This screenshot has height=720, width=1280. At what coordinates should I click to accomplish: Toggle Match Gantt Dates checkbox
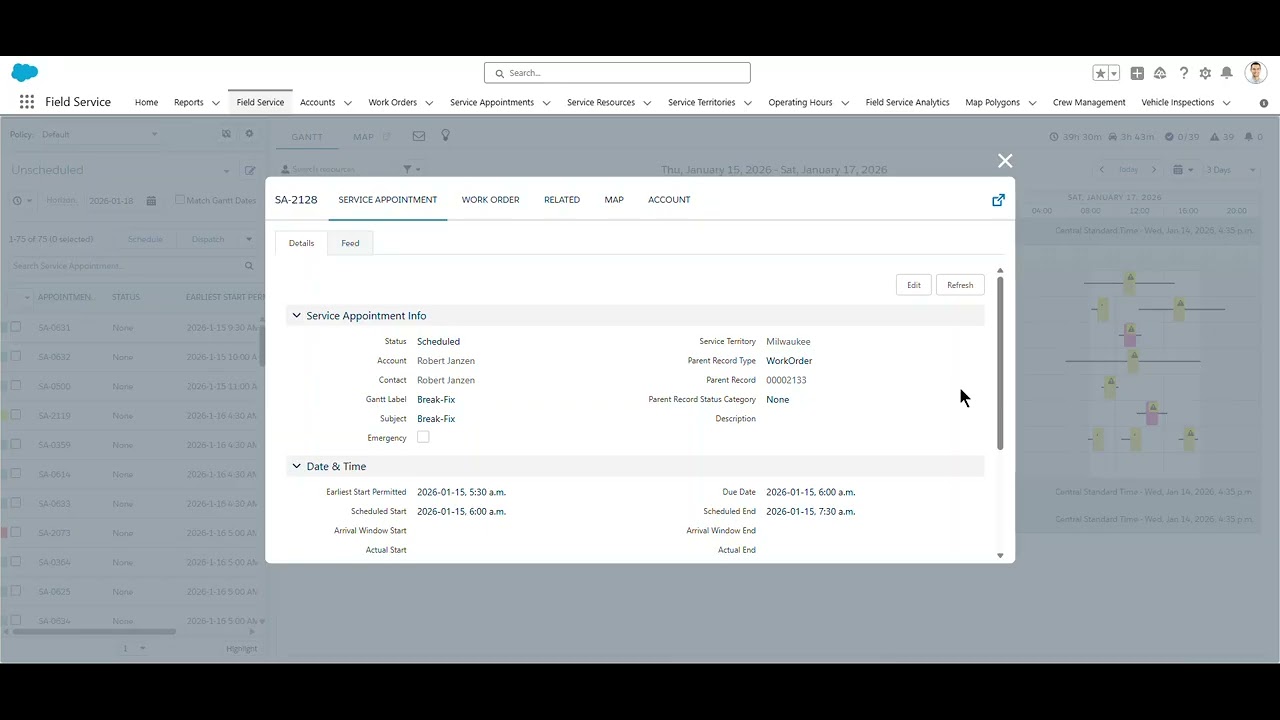tap(180, 200)
